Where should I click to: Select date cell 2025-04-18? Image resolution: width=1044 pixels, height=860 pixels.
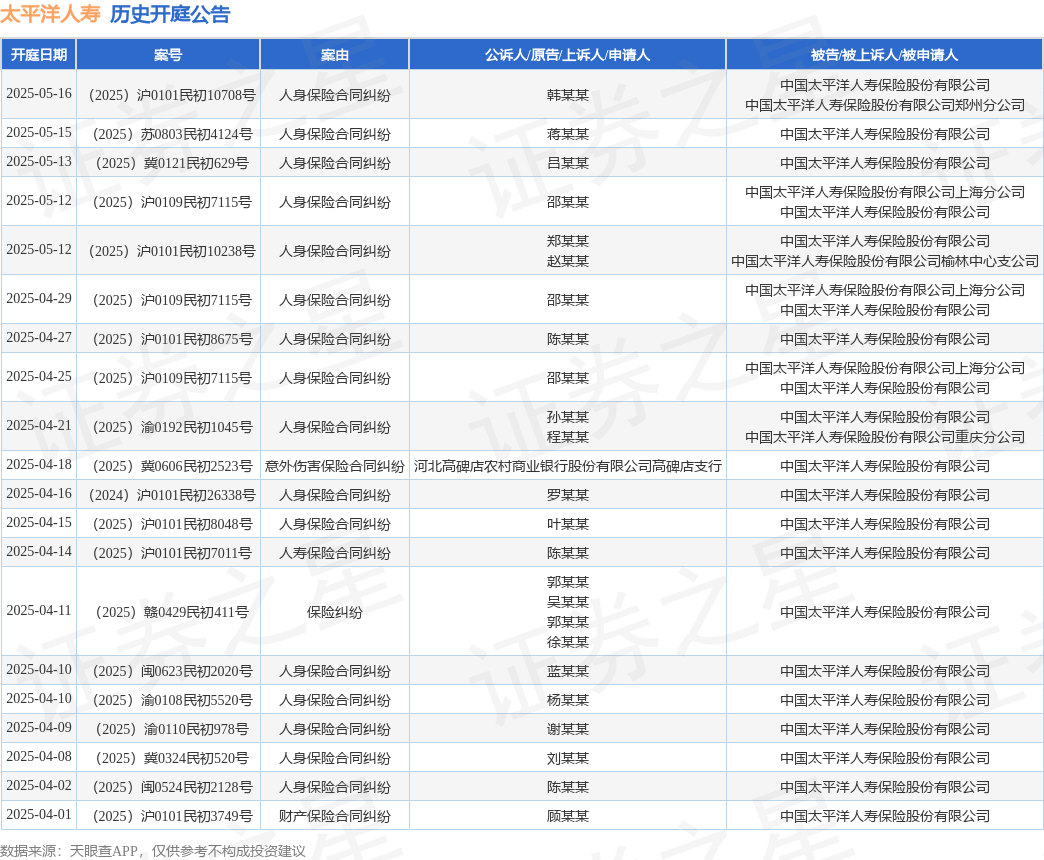click(x=39, y=465)
